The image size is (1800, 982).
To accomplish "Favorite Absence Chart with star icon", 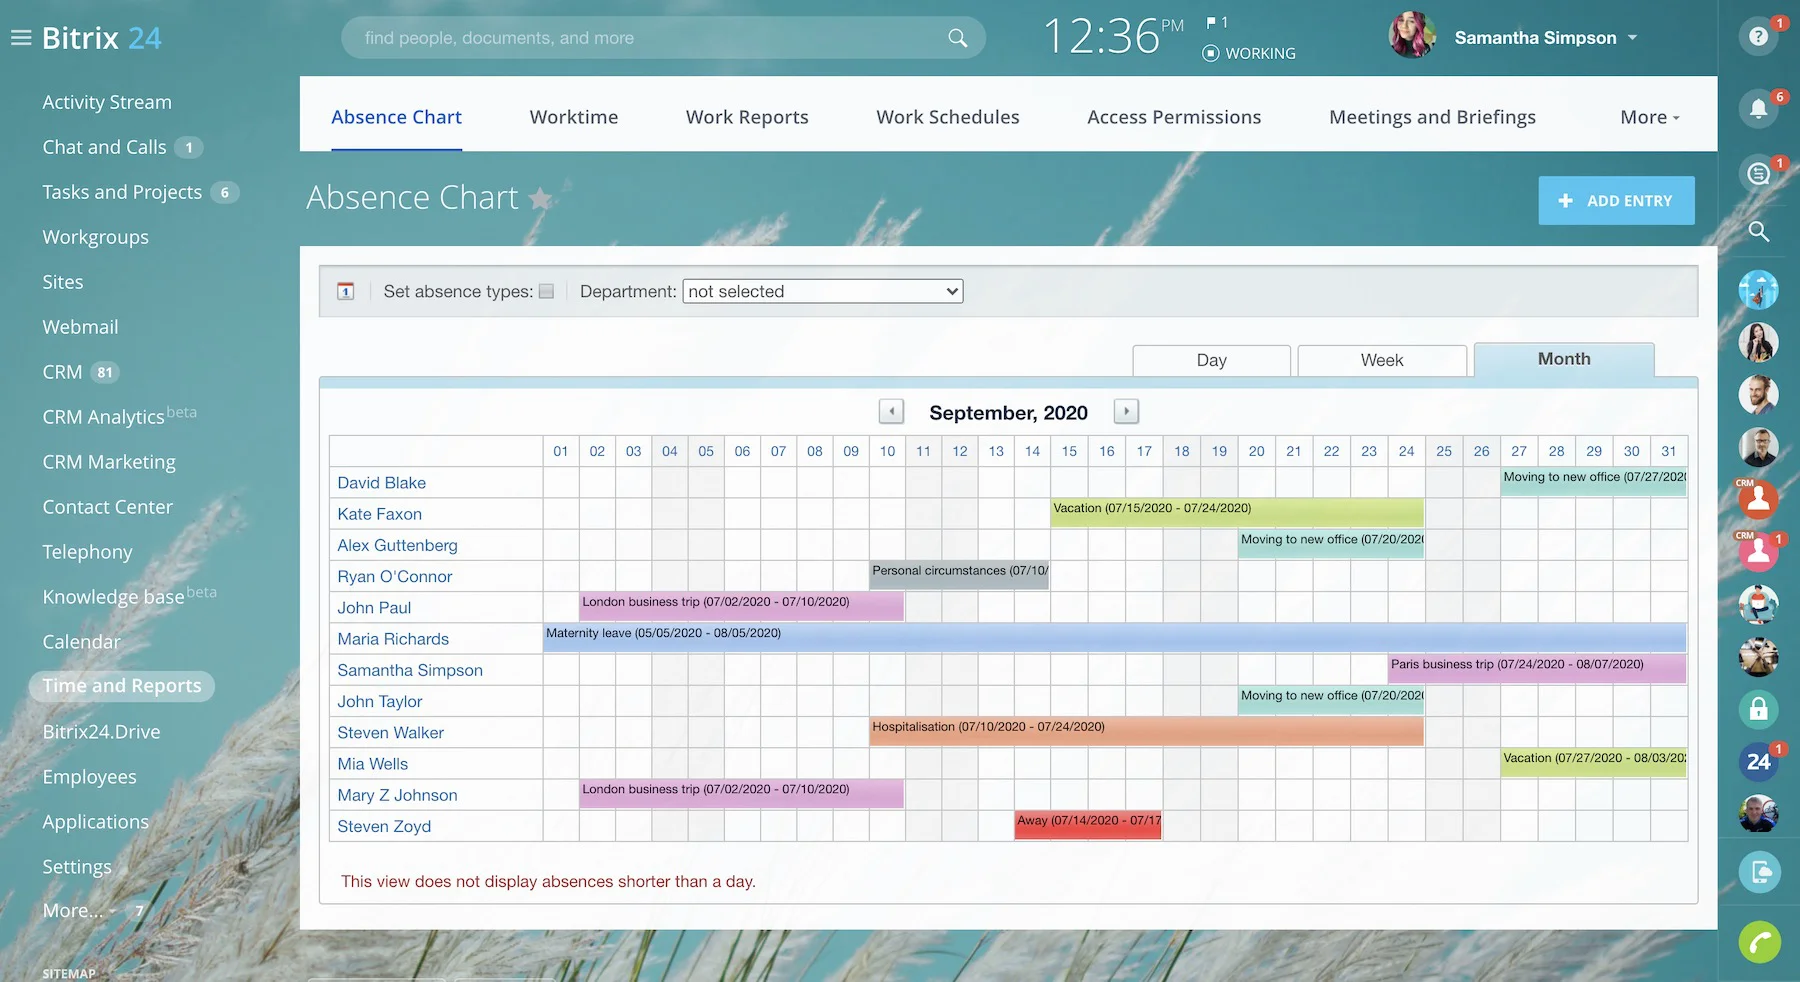I will 540,198.
